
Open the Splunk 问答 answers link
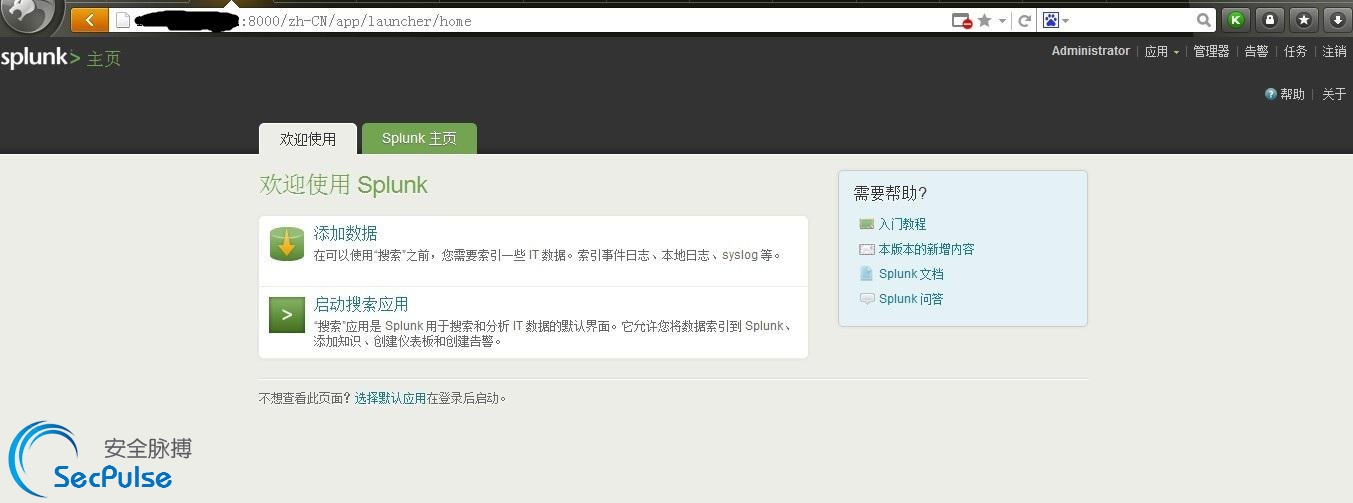click(x=911, y=299)
